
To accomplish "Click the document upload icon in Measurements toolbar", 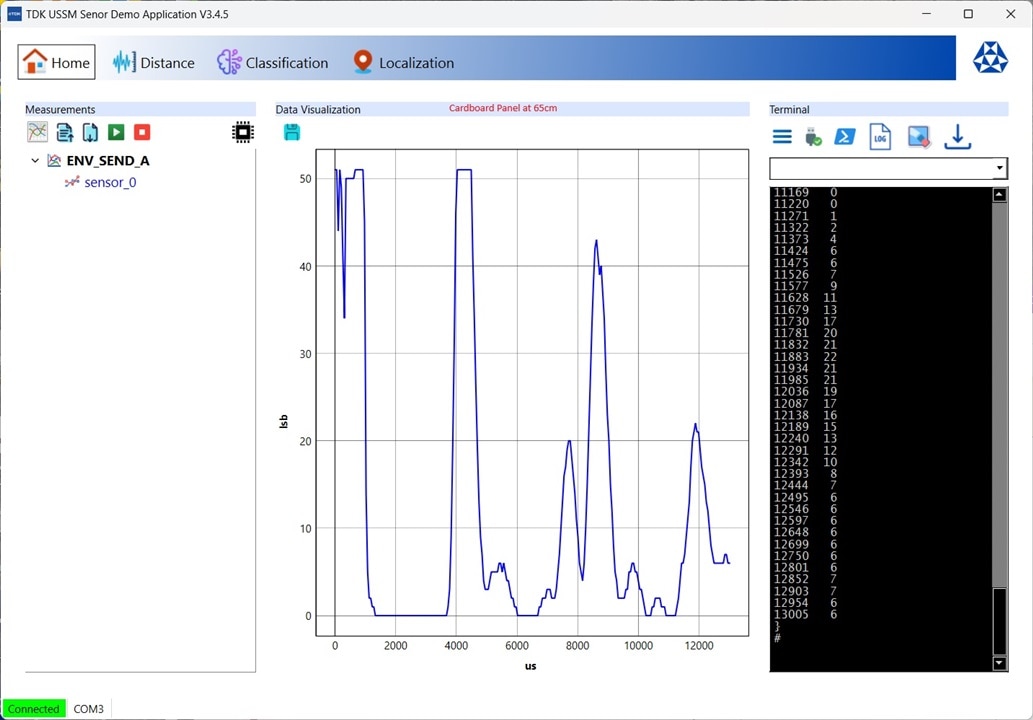I will (x=64, y=132).
